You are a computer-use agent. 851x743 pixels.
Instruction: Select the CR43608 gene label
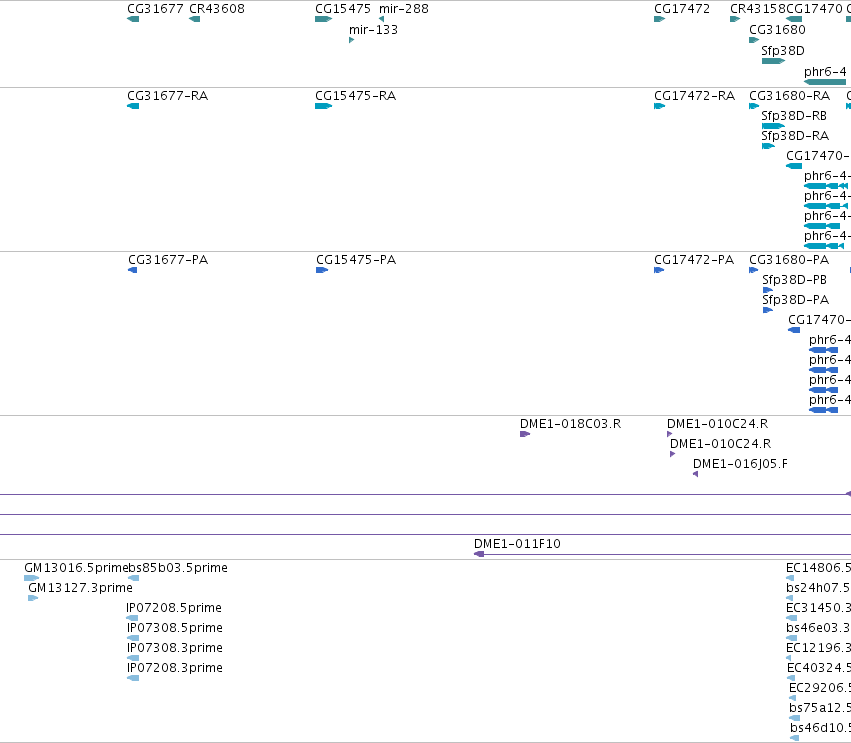pos(217,9)
